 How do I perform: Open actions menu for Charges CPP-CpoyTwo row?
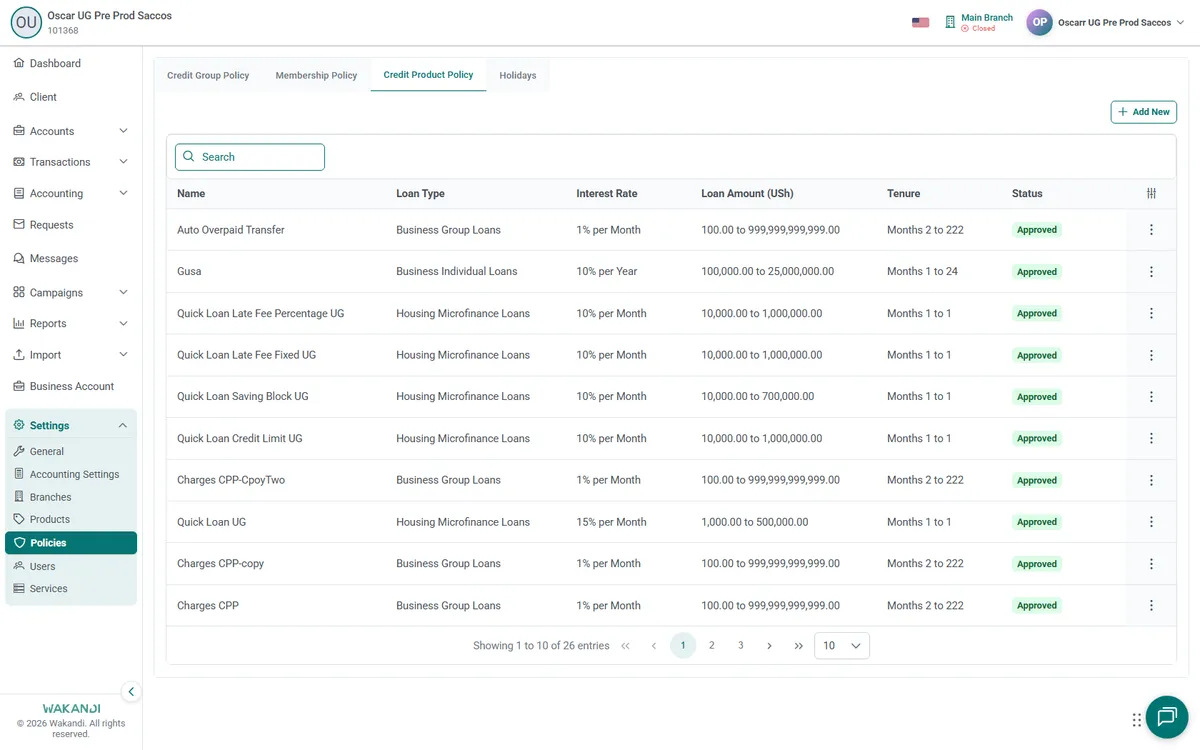(1151, 480)
